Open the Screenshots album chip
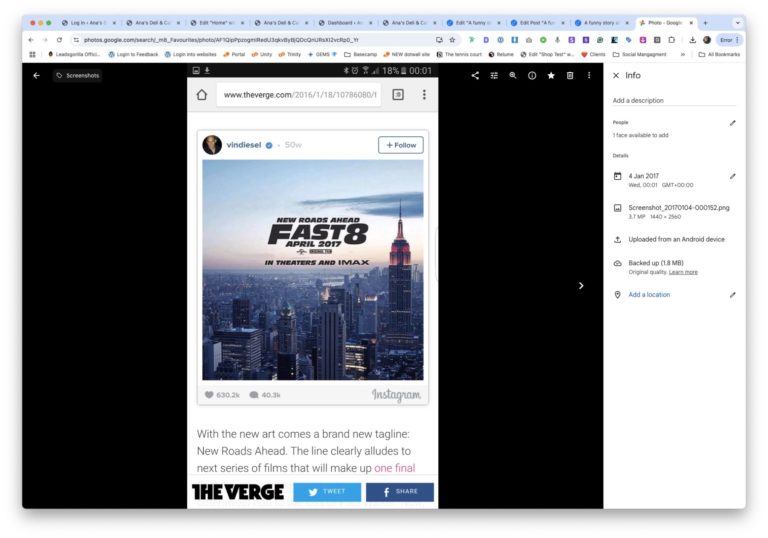Image resolution: width=768 pixels, height=538 pixels. pos(78,75)
